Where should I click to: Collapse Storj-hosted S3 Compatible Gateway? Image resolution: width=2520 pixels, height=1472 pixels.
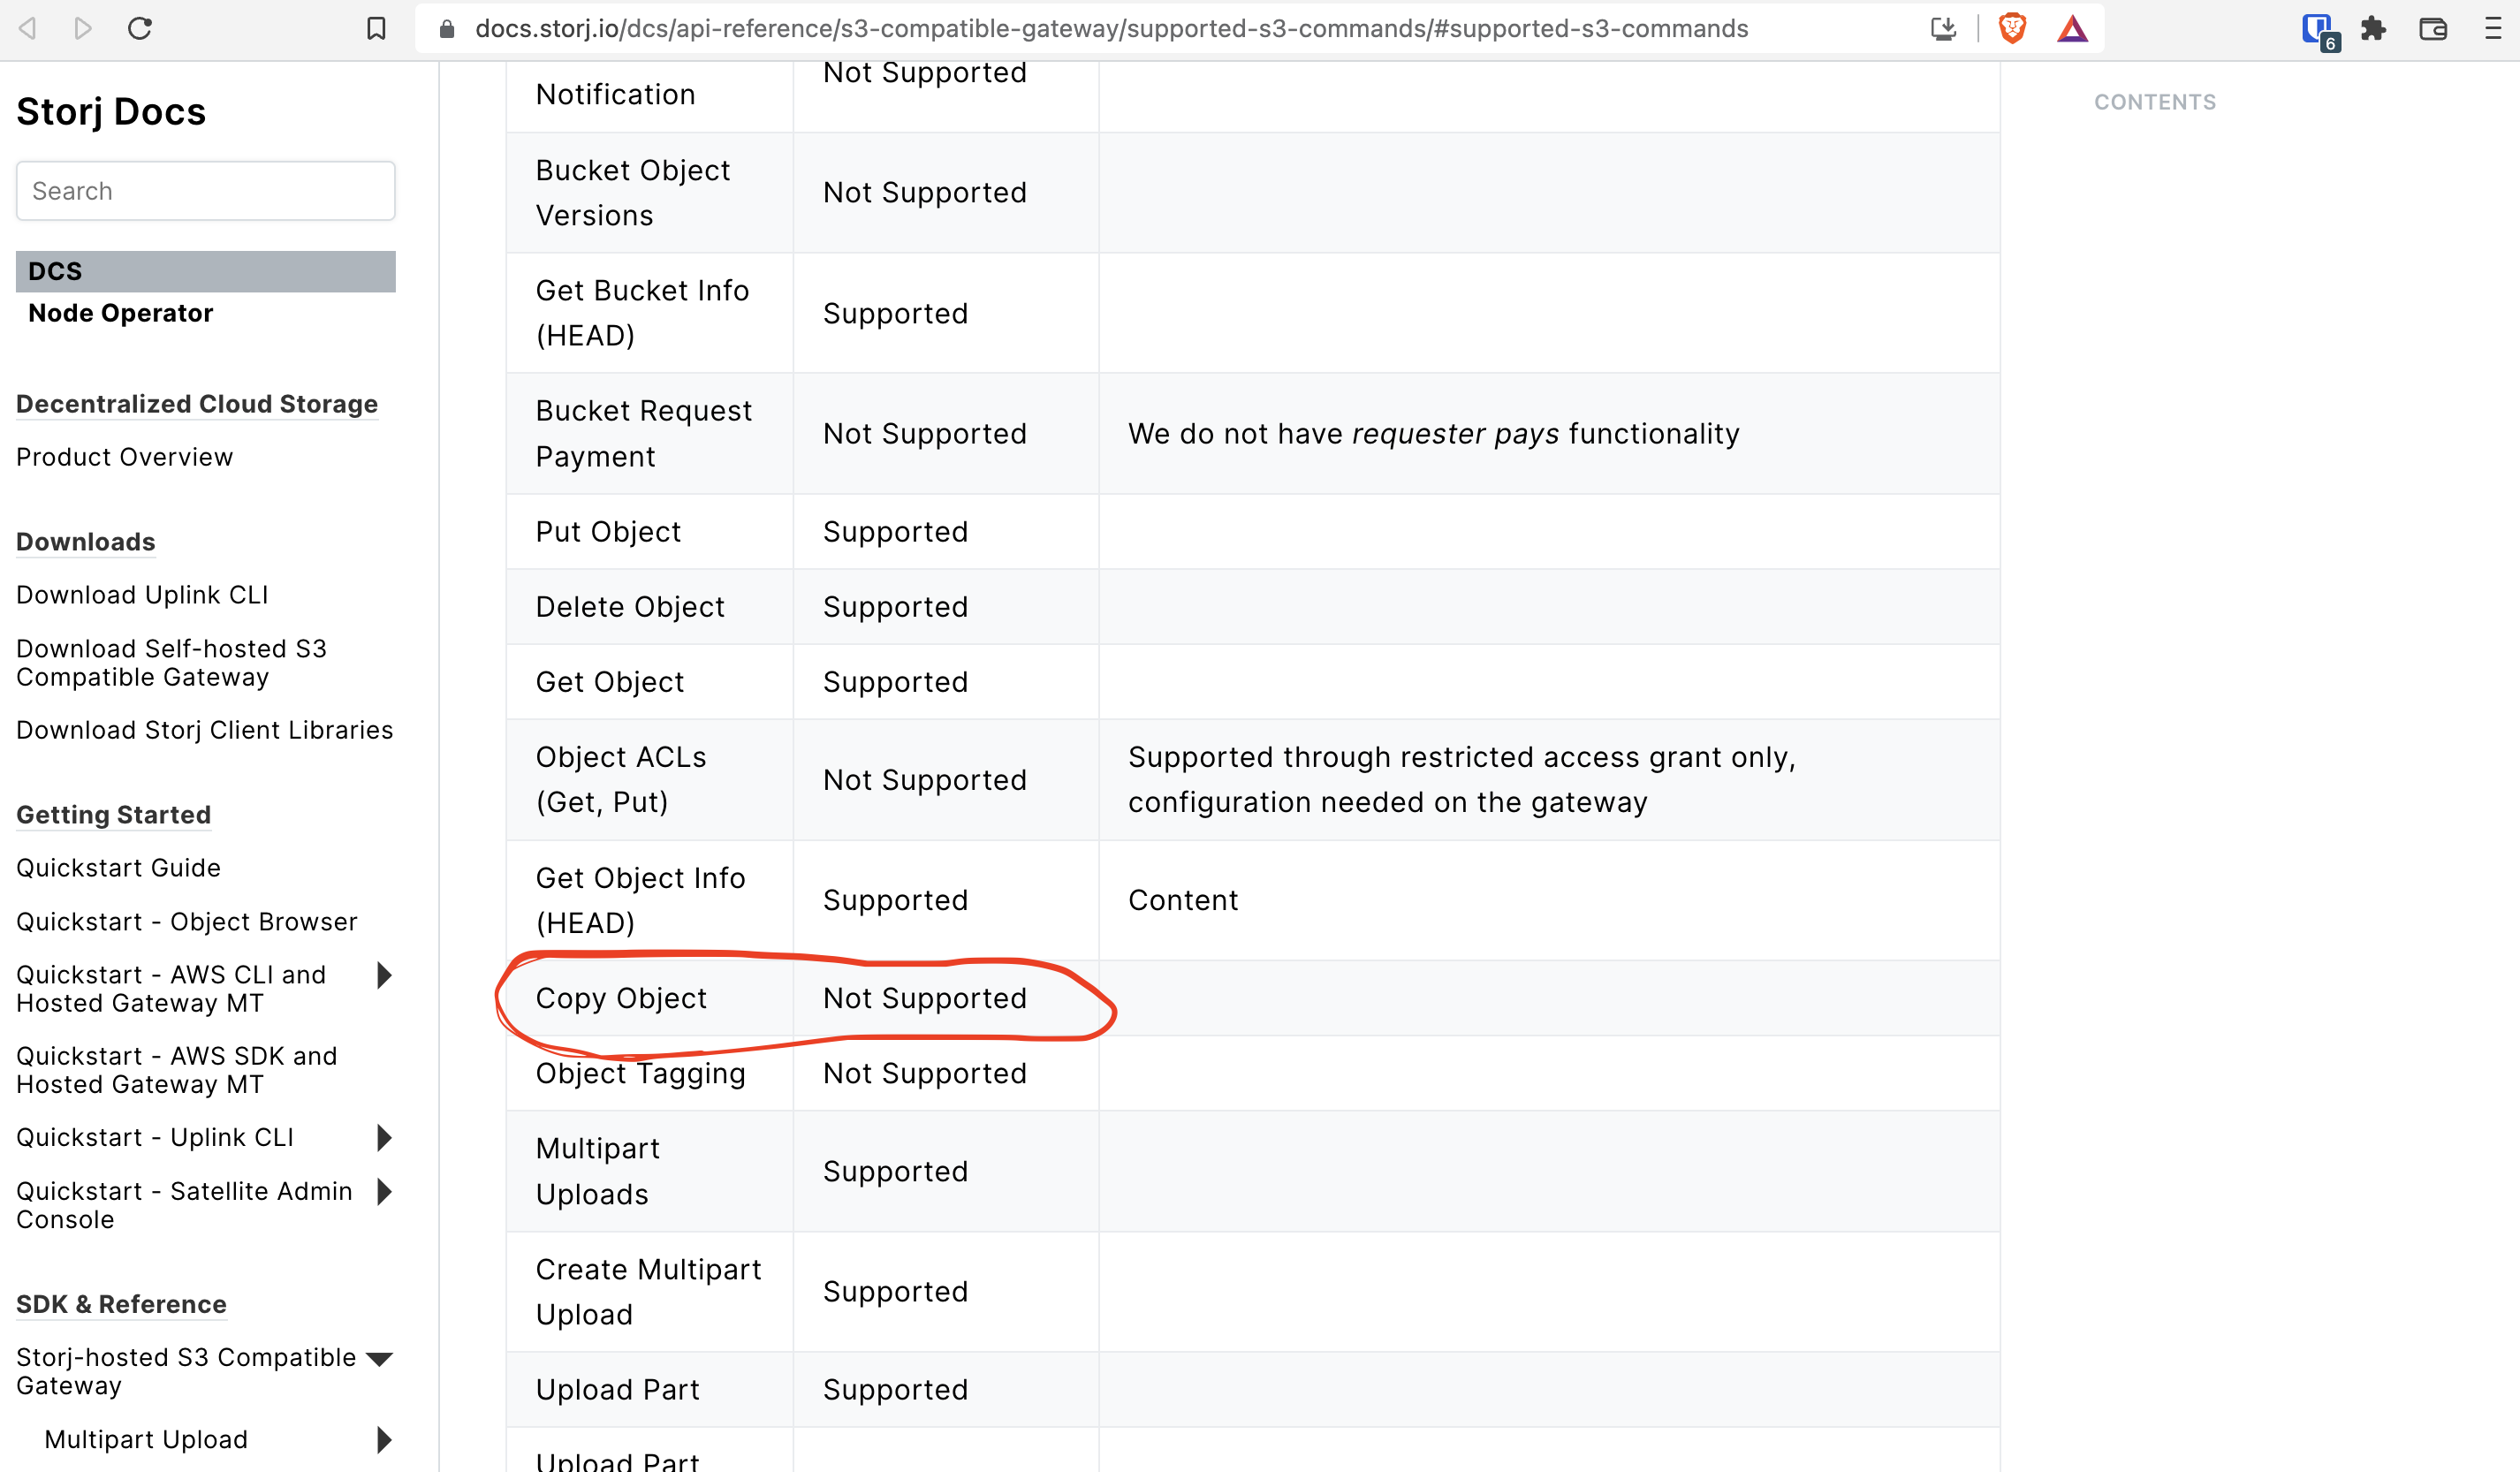pos(380,1358)
